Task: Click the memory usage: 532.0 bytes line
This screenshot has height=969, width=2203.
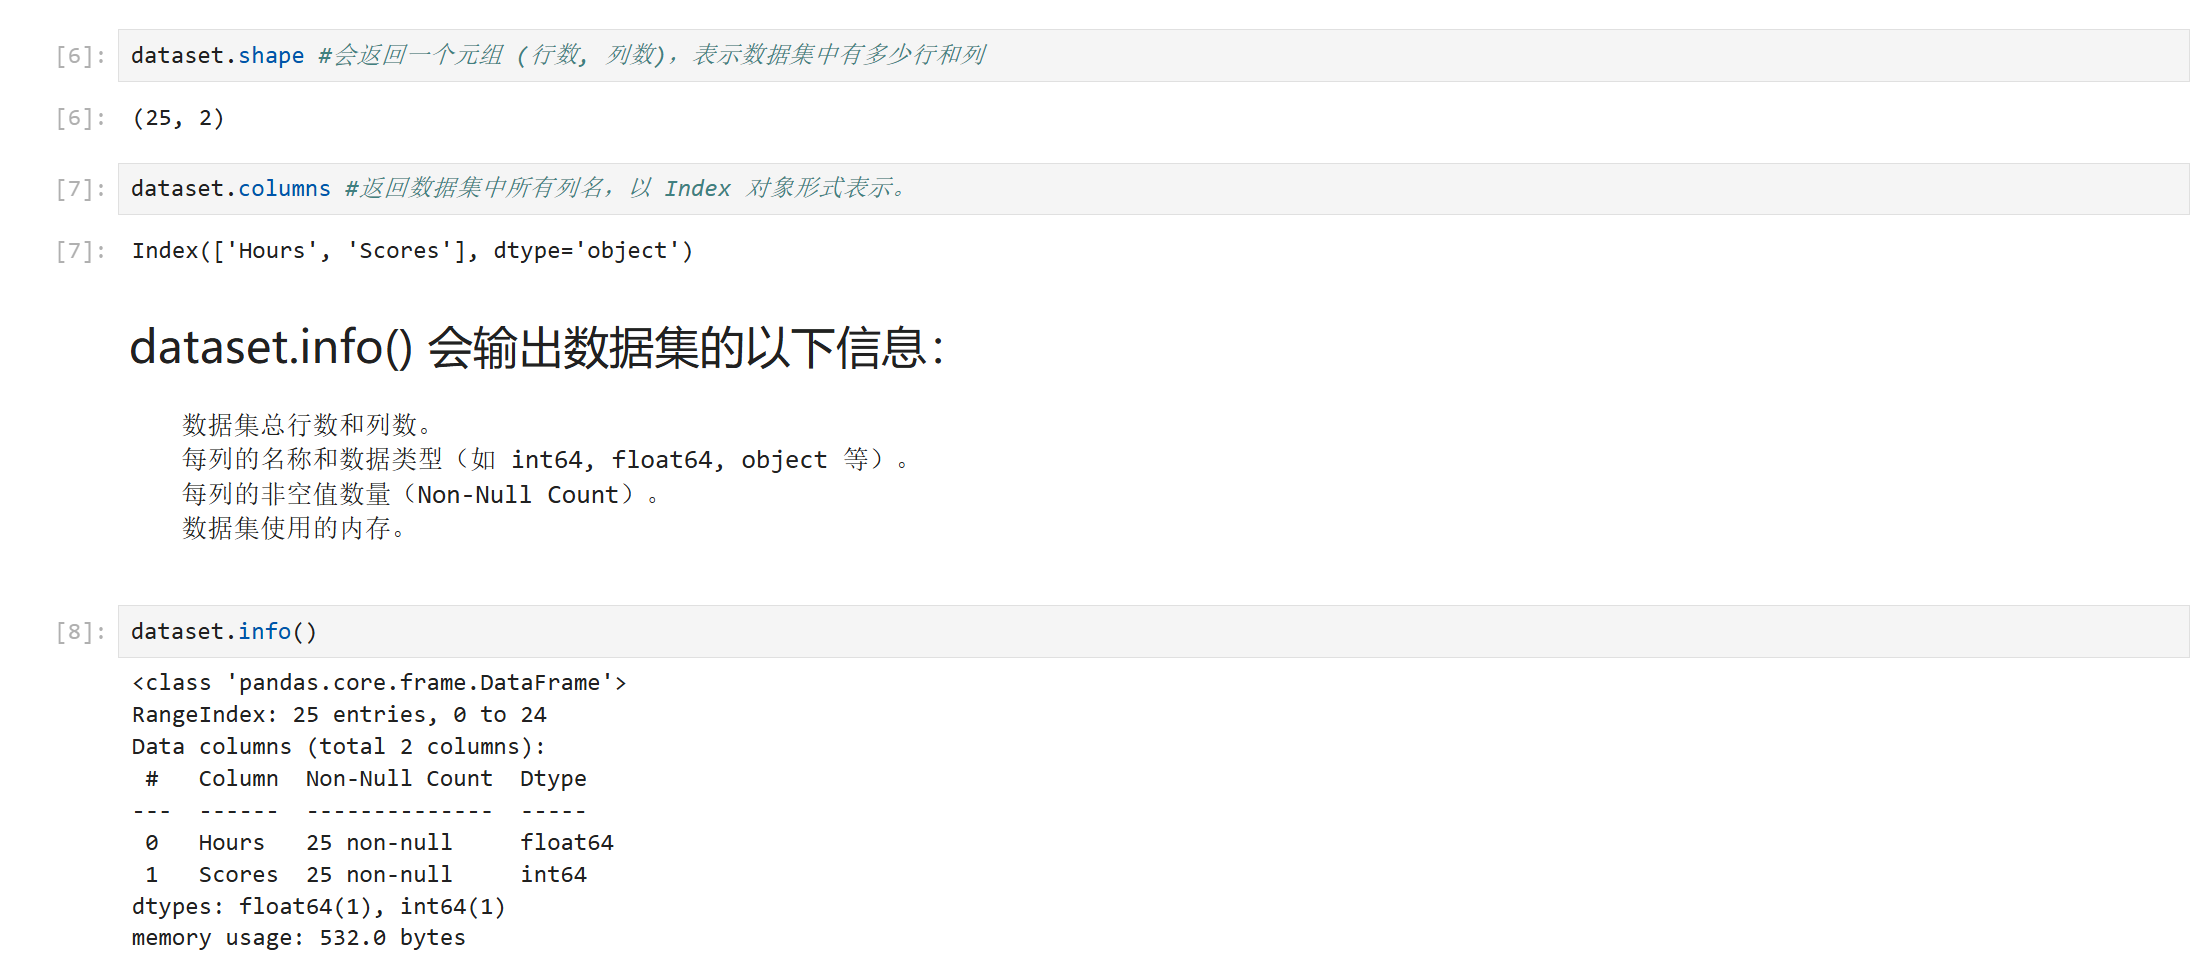Action: 298,937
